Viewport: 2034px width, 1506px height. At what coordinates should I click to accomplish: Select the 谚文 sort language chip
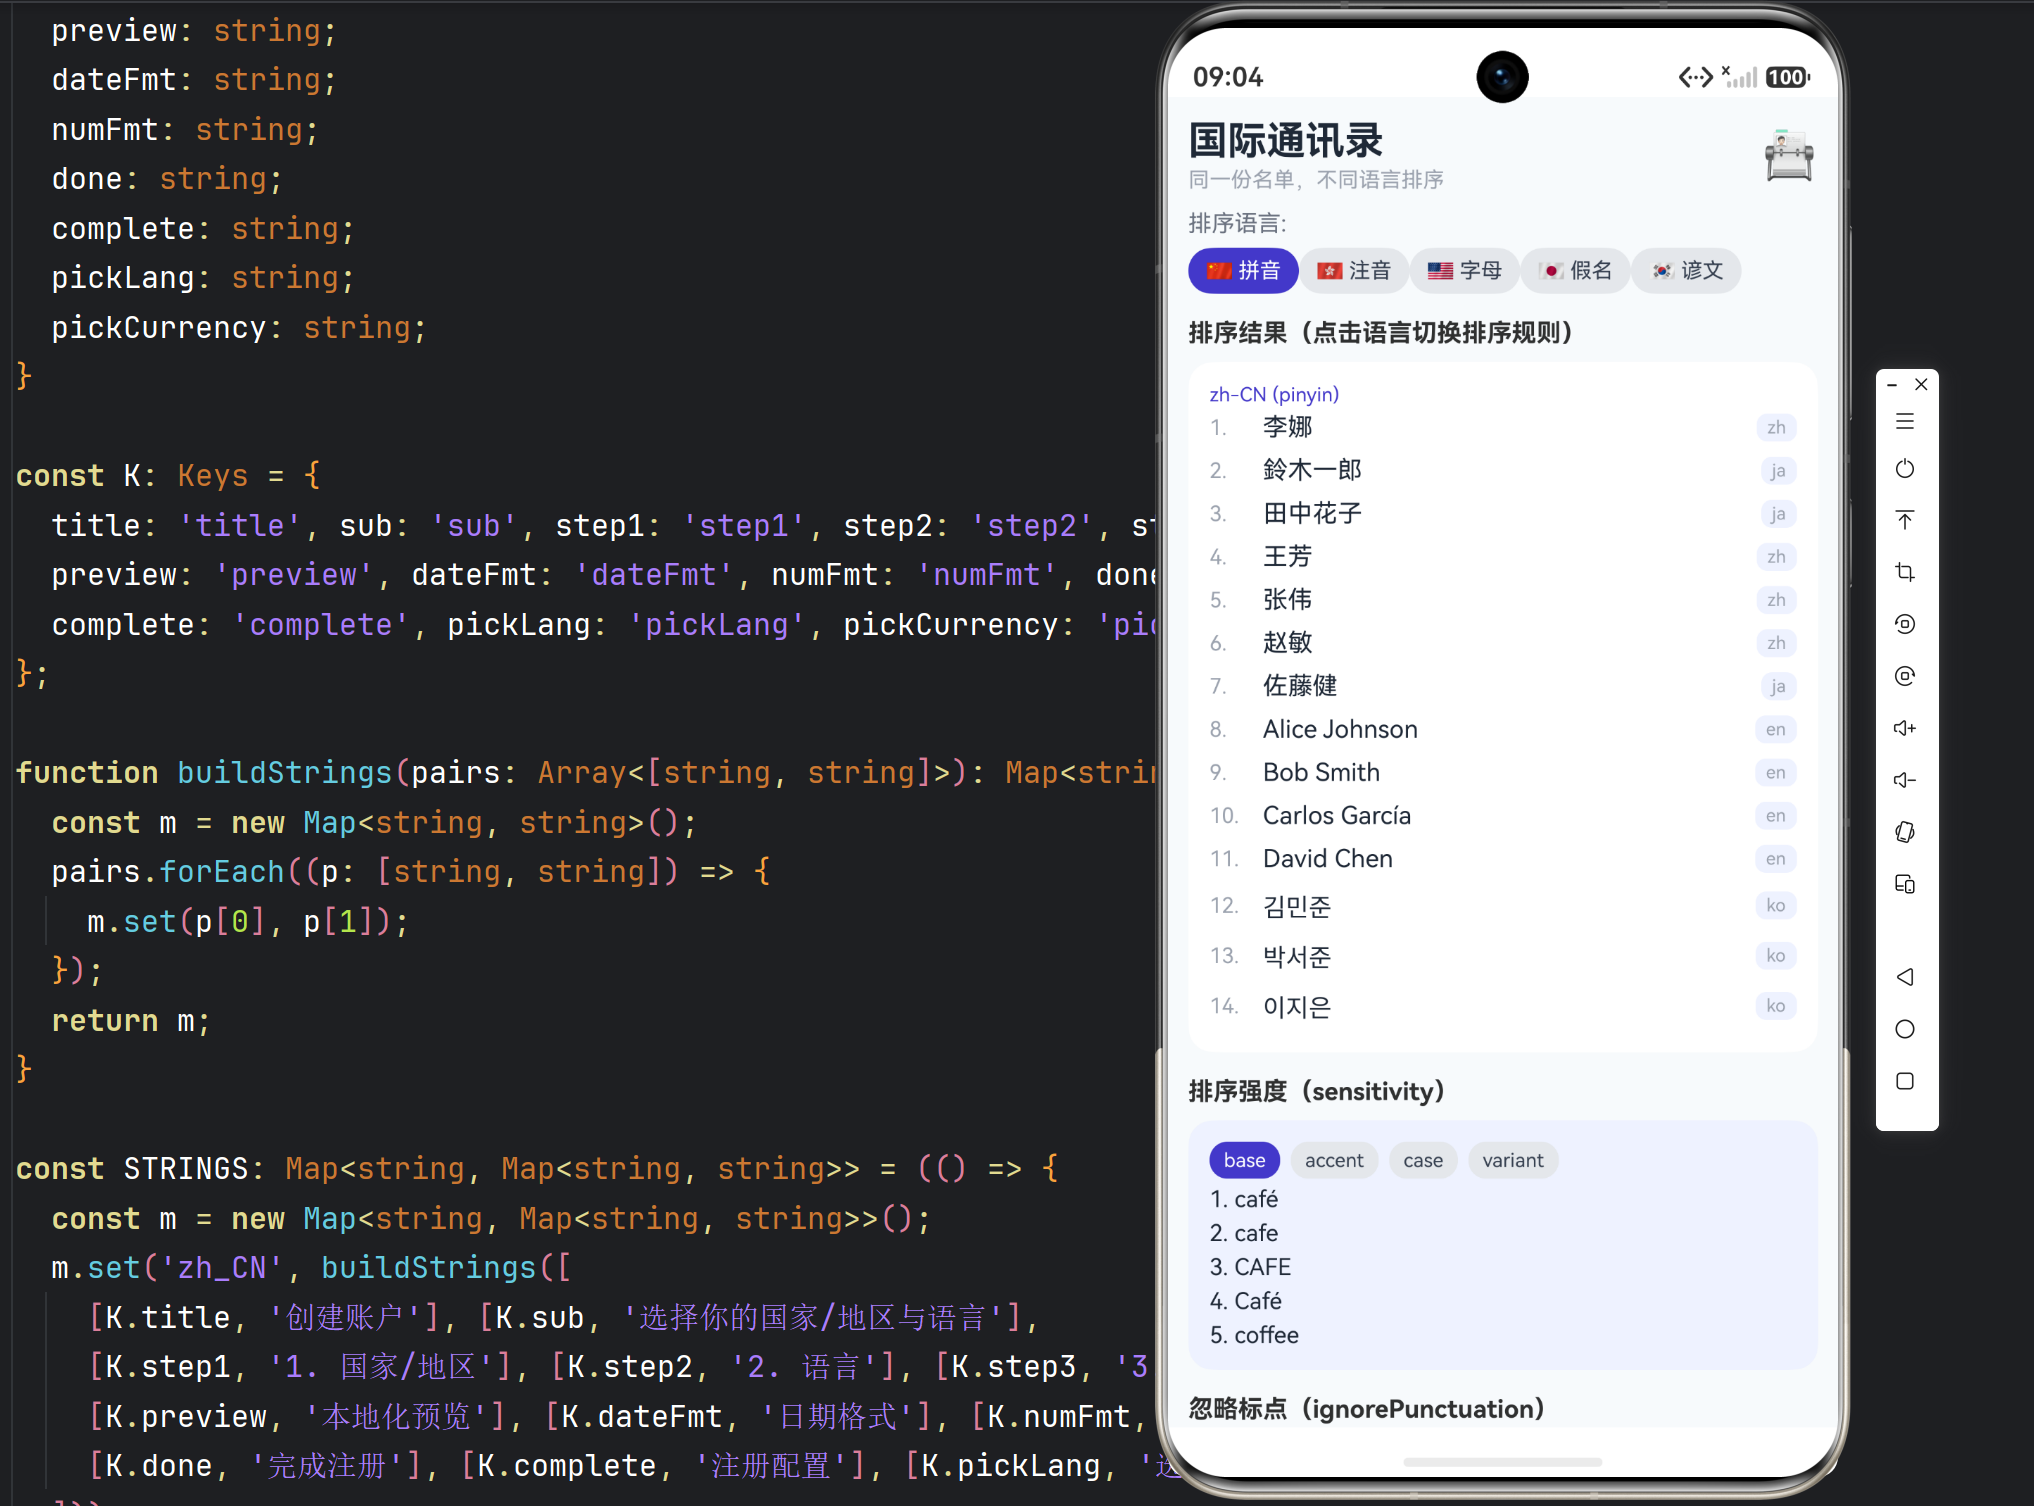1686,271
